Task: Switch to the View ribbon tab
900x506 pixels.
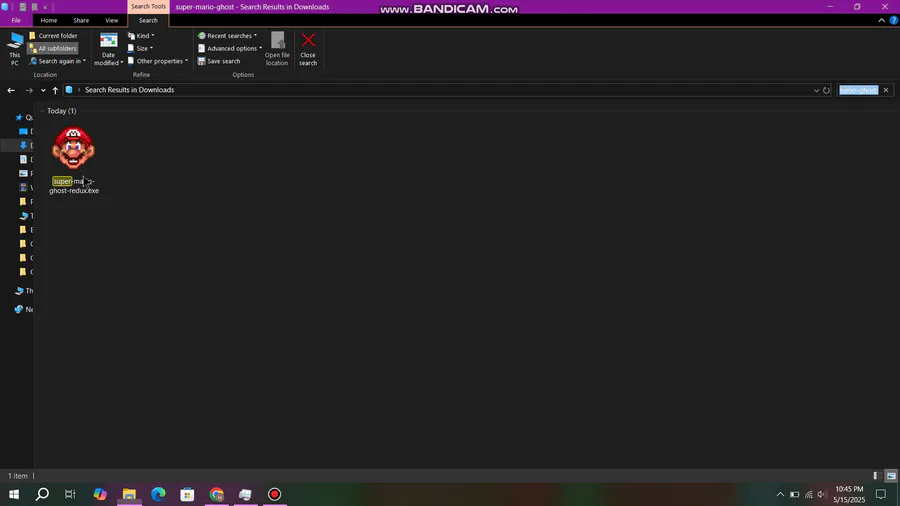Action: [x=111, y=20]
